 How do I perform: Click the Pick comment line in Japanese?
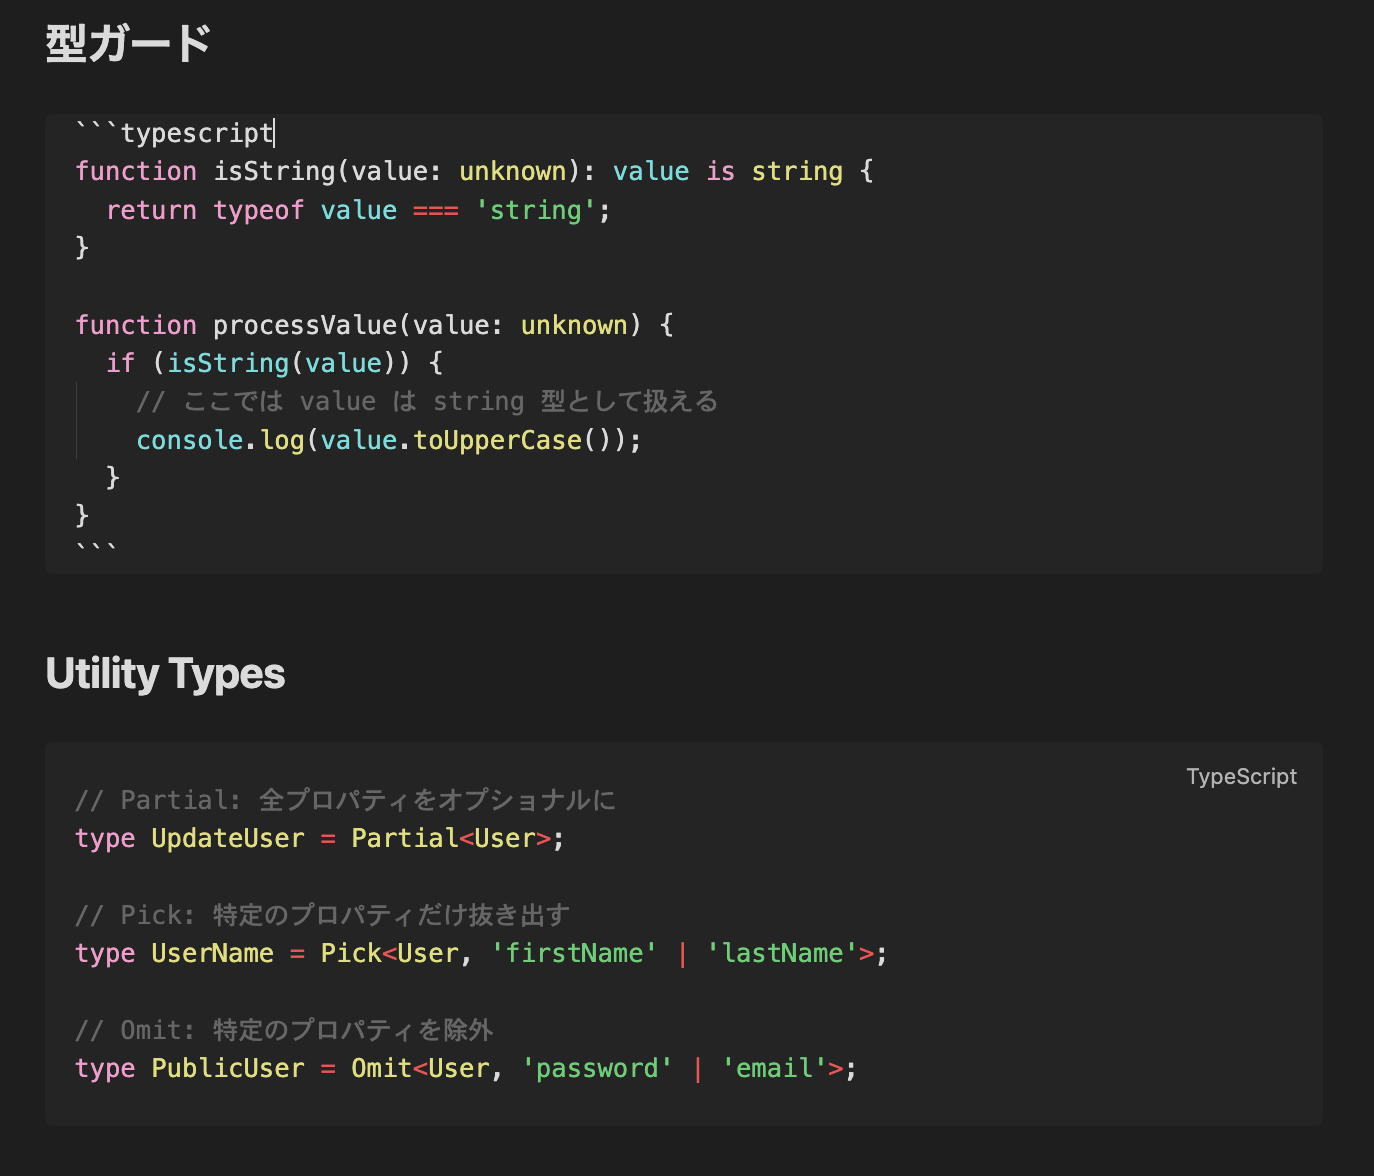[322, 914]
